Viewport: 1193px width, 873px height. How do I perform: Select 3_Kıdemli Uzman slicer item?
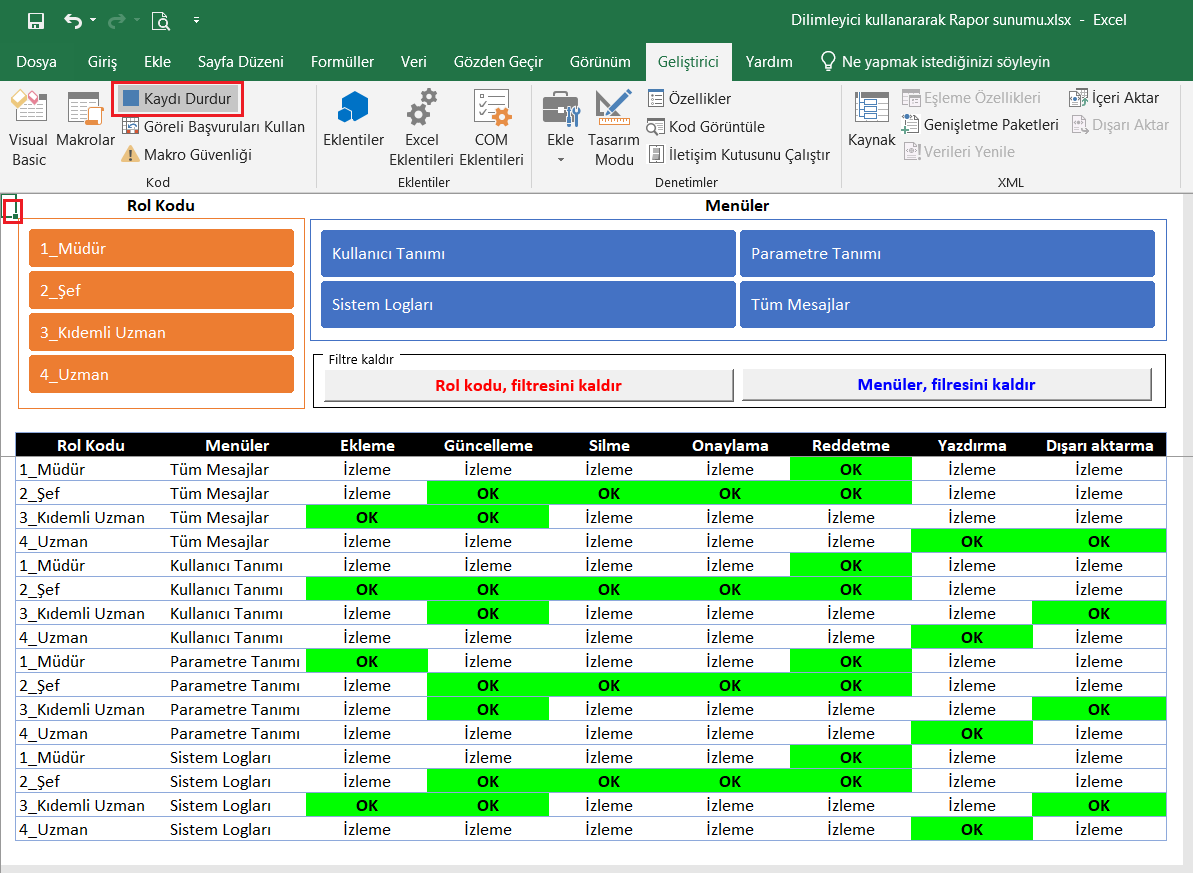click(x=161, y=333)
